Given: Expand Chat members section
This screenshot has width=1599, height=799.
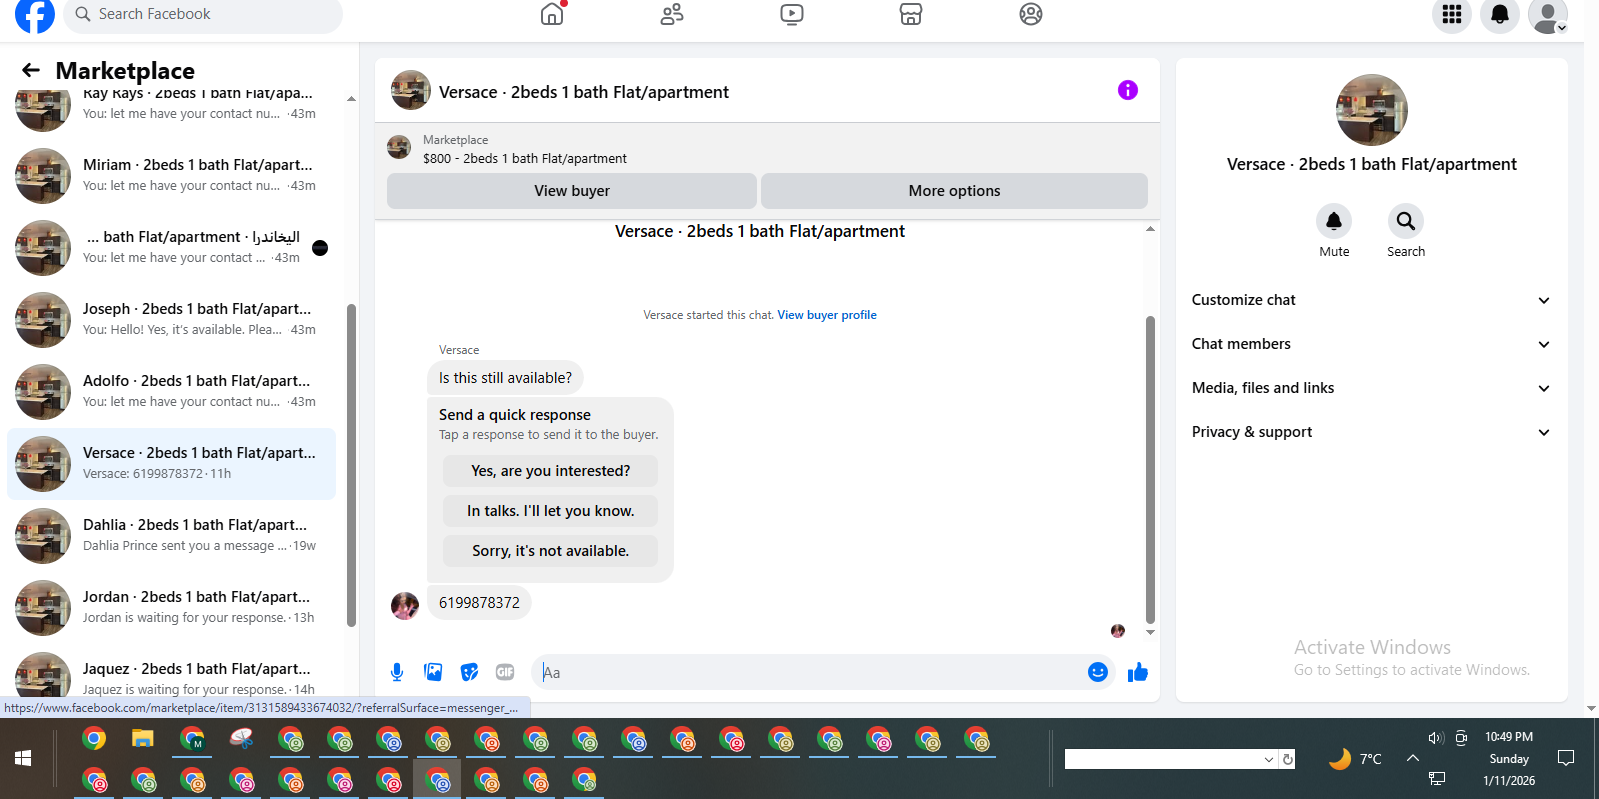Looking at the screenshot, I should point(1372,344).
